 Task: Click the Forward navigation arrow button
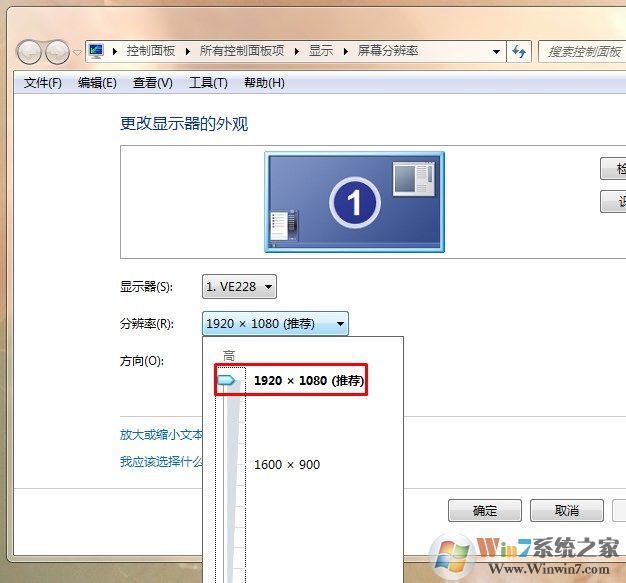coord(57,51)
